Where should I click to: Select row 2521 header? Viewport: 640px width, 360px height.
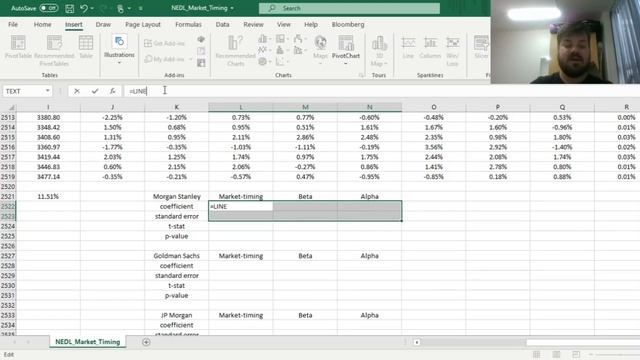(8, 196)
